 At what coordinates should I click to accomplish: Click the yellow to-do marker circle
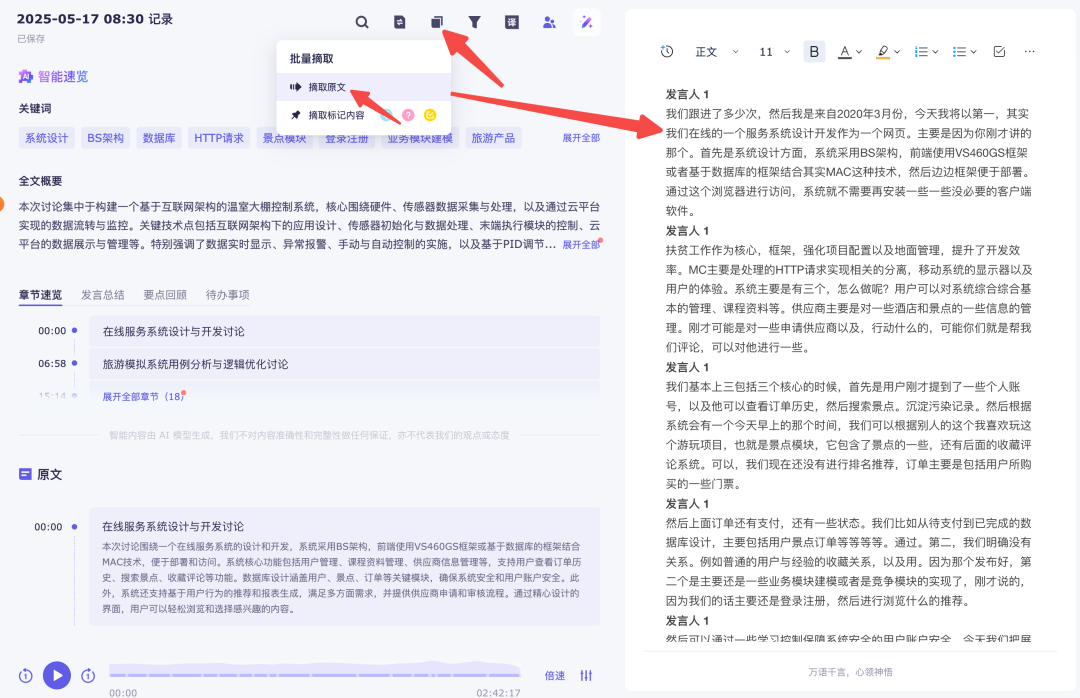(430, 115)
